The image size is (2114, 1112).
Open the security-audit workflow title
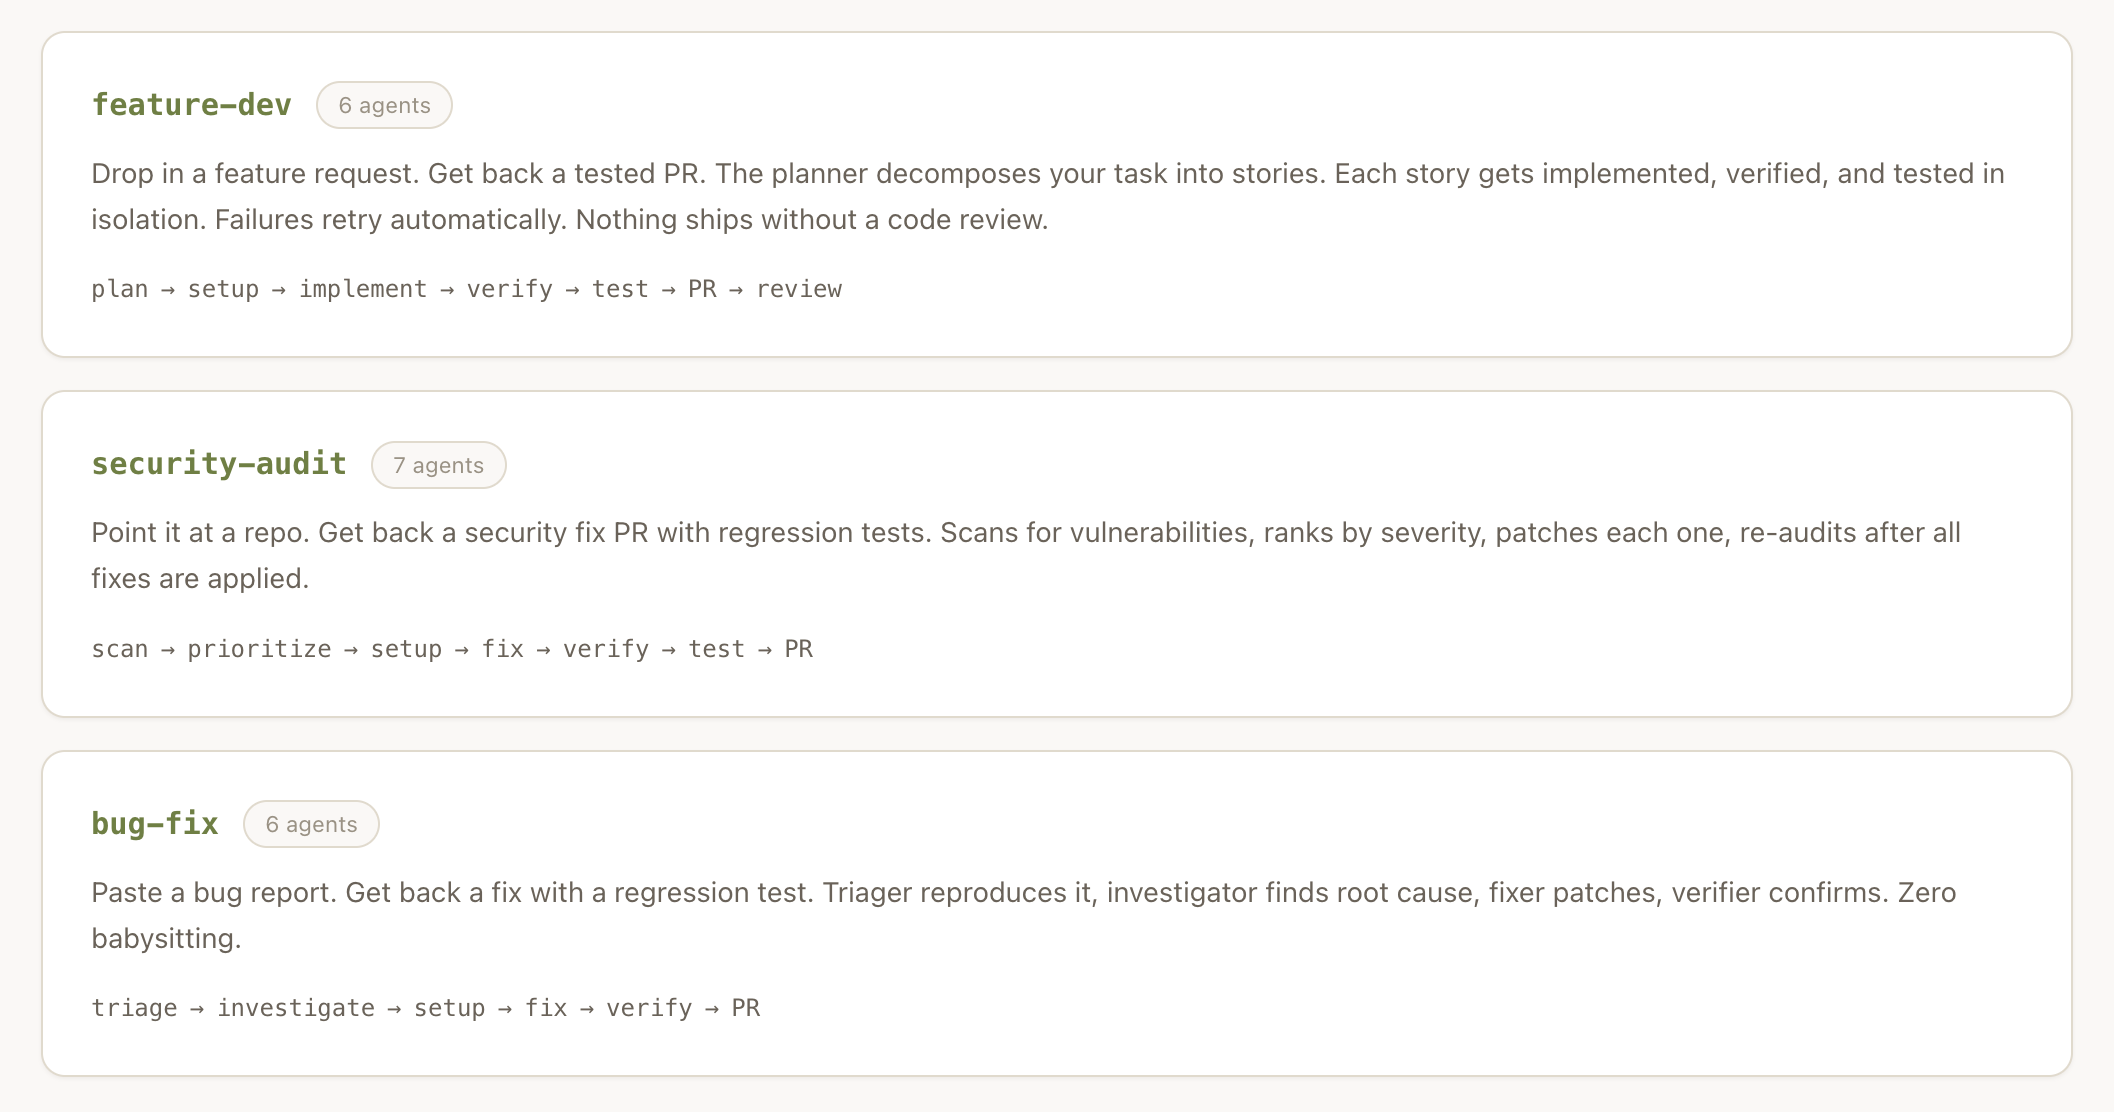pos(219,464)
